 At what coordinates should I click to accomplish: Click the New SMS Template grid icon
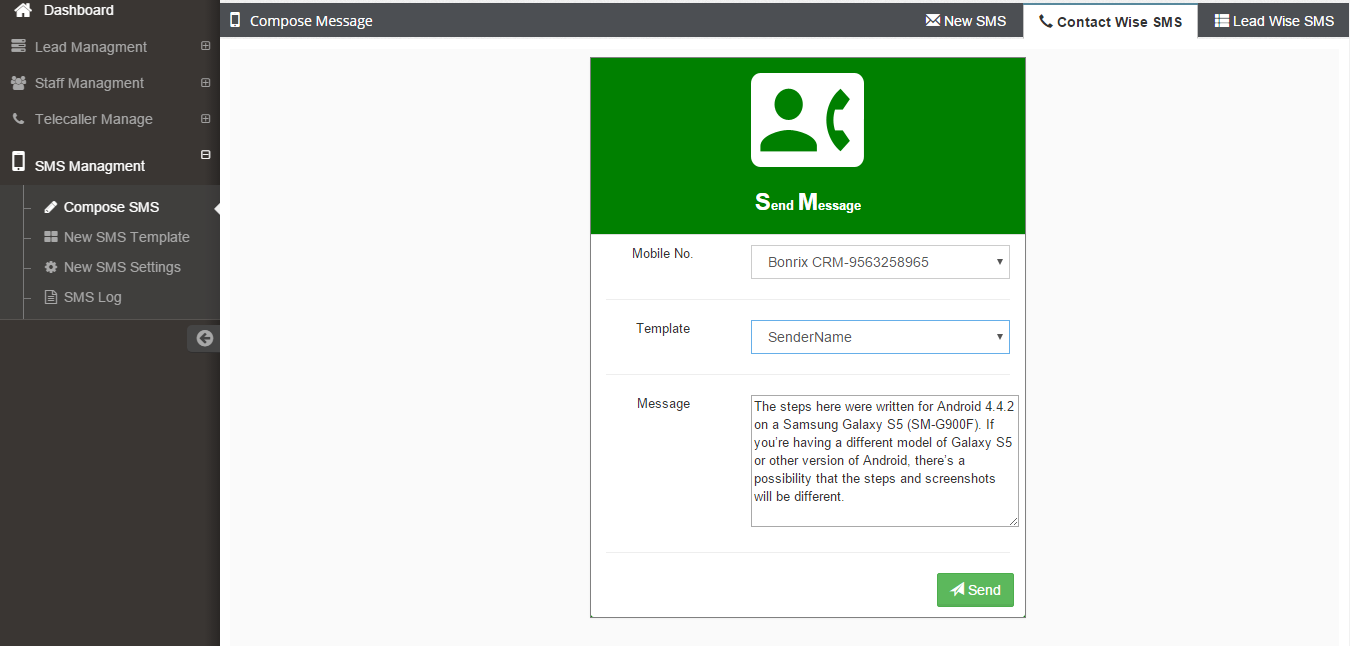51,237
